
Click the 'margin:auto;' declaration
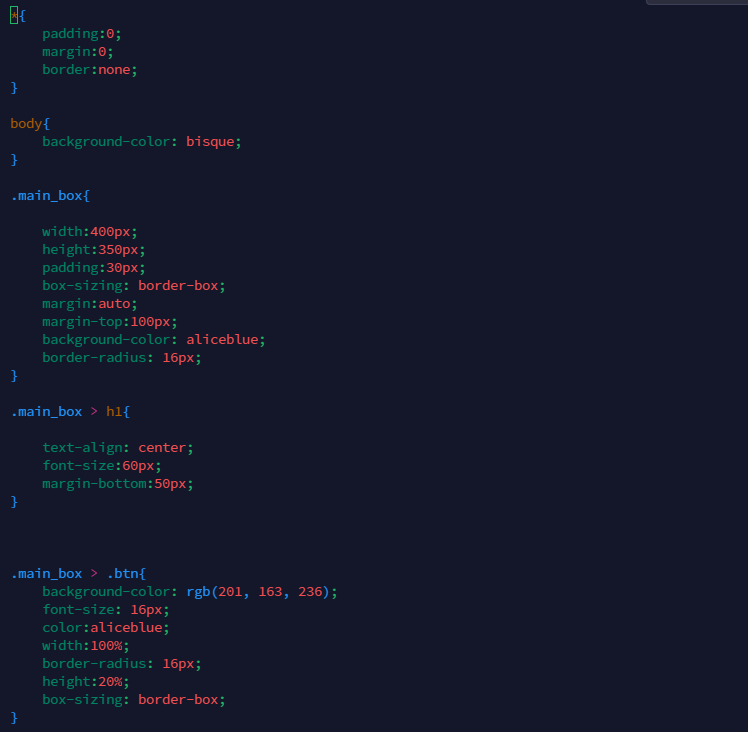coord(90,303)
